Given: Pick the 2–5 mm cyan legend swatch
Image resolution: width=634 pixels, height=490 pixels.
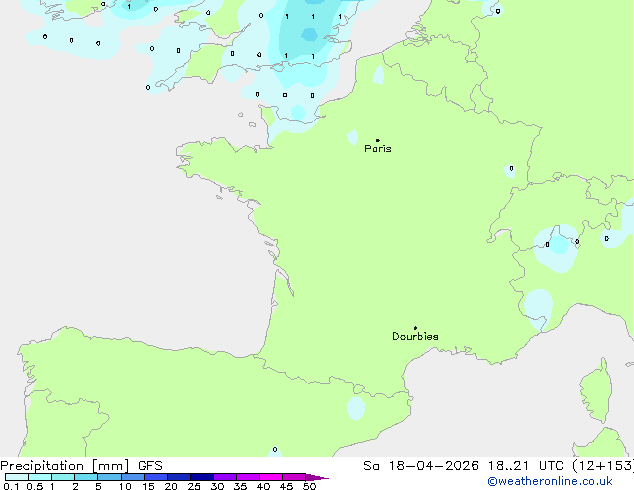Looking at the screenshot, I should [x=86, y=477].
